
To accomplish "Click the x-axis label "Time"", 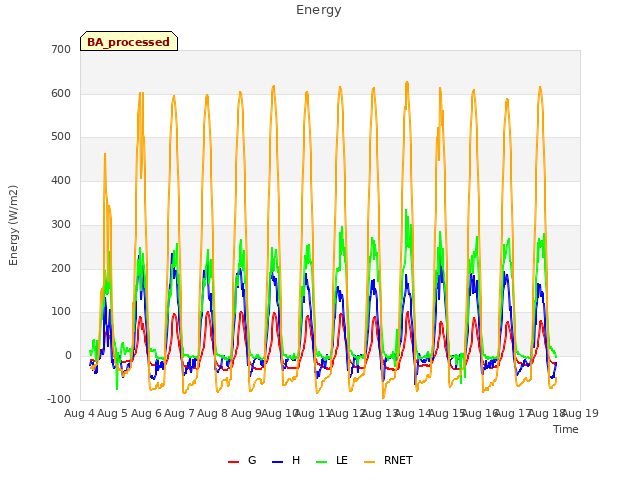I will (565, 429).
